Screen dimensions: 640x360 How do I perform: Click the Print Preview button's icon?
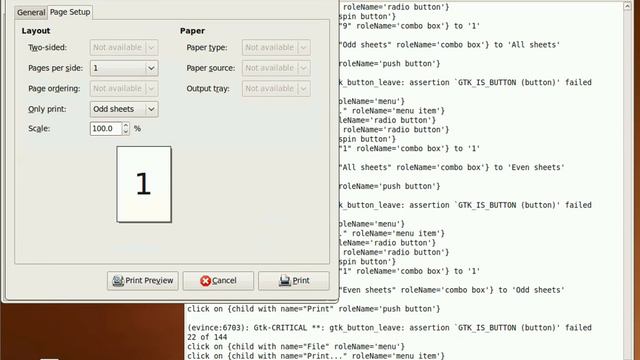[118, 281]
